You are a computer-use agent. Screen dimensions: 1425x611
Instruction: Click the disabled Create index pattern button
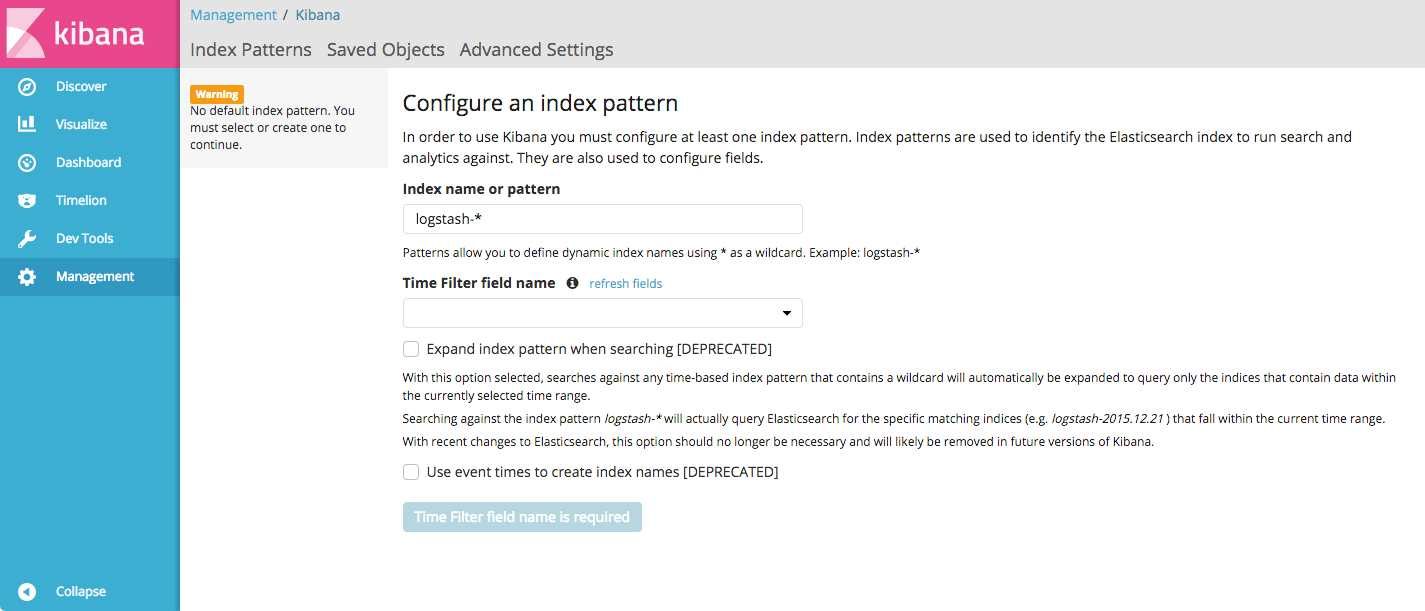[x=522, y=517]
